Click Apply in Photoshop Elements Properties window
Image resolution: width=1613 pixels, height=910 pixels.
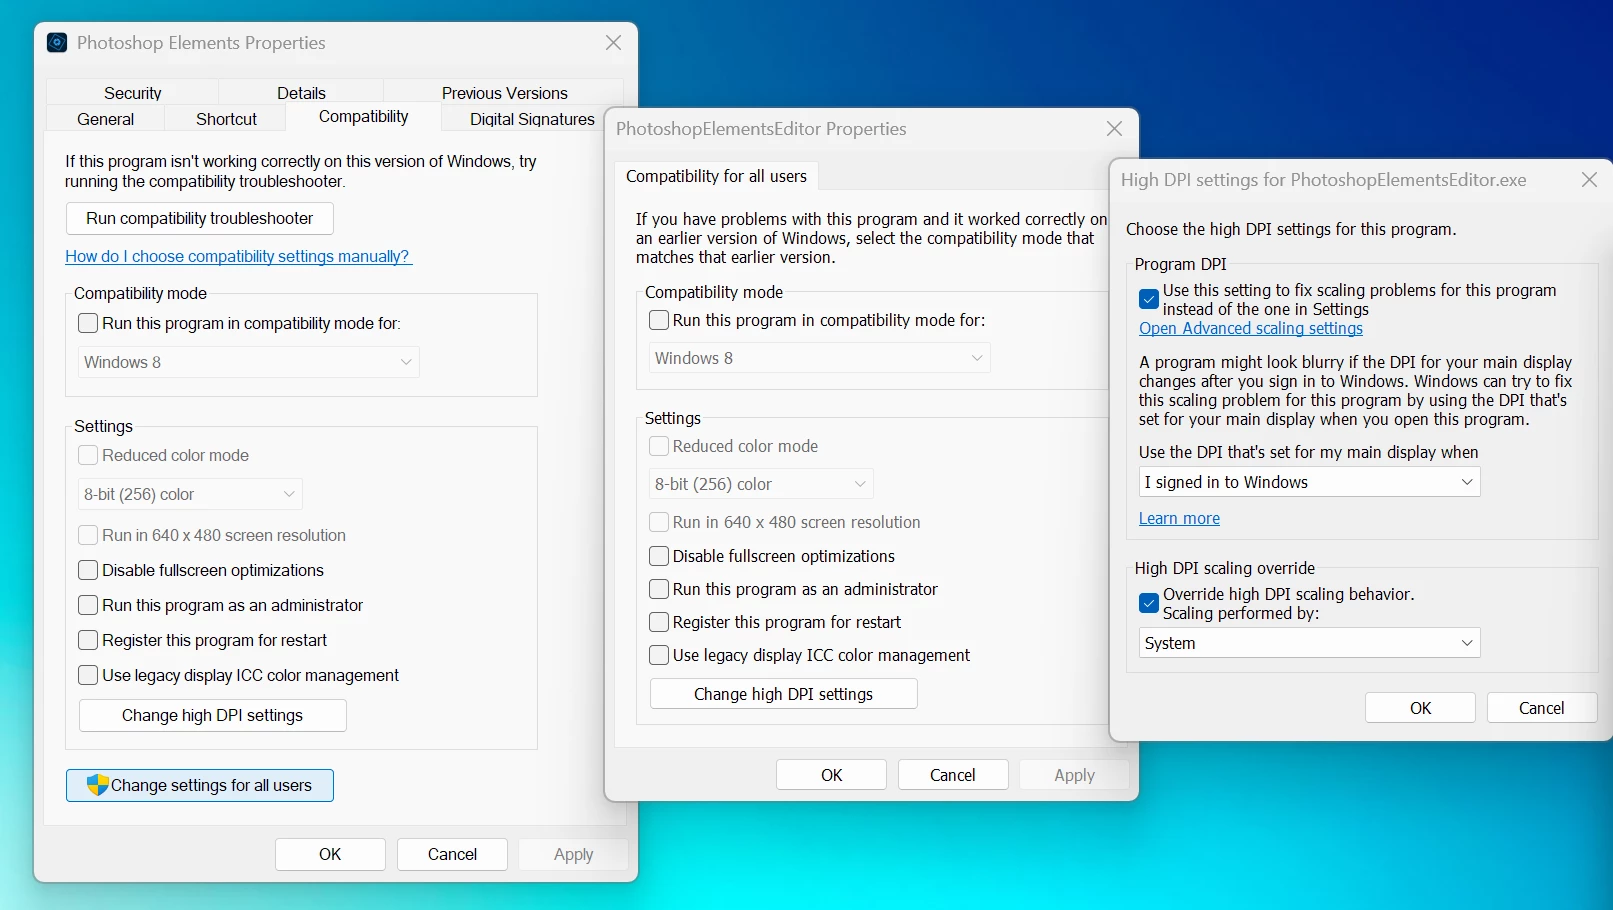[x=573, y=854]
